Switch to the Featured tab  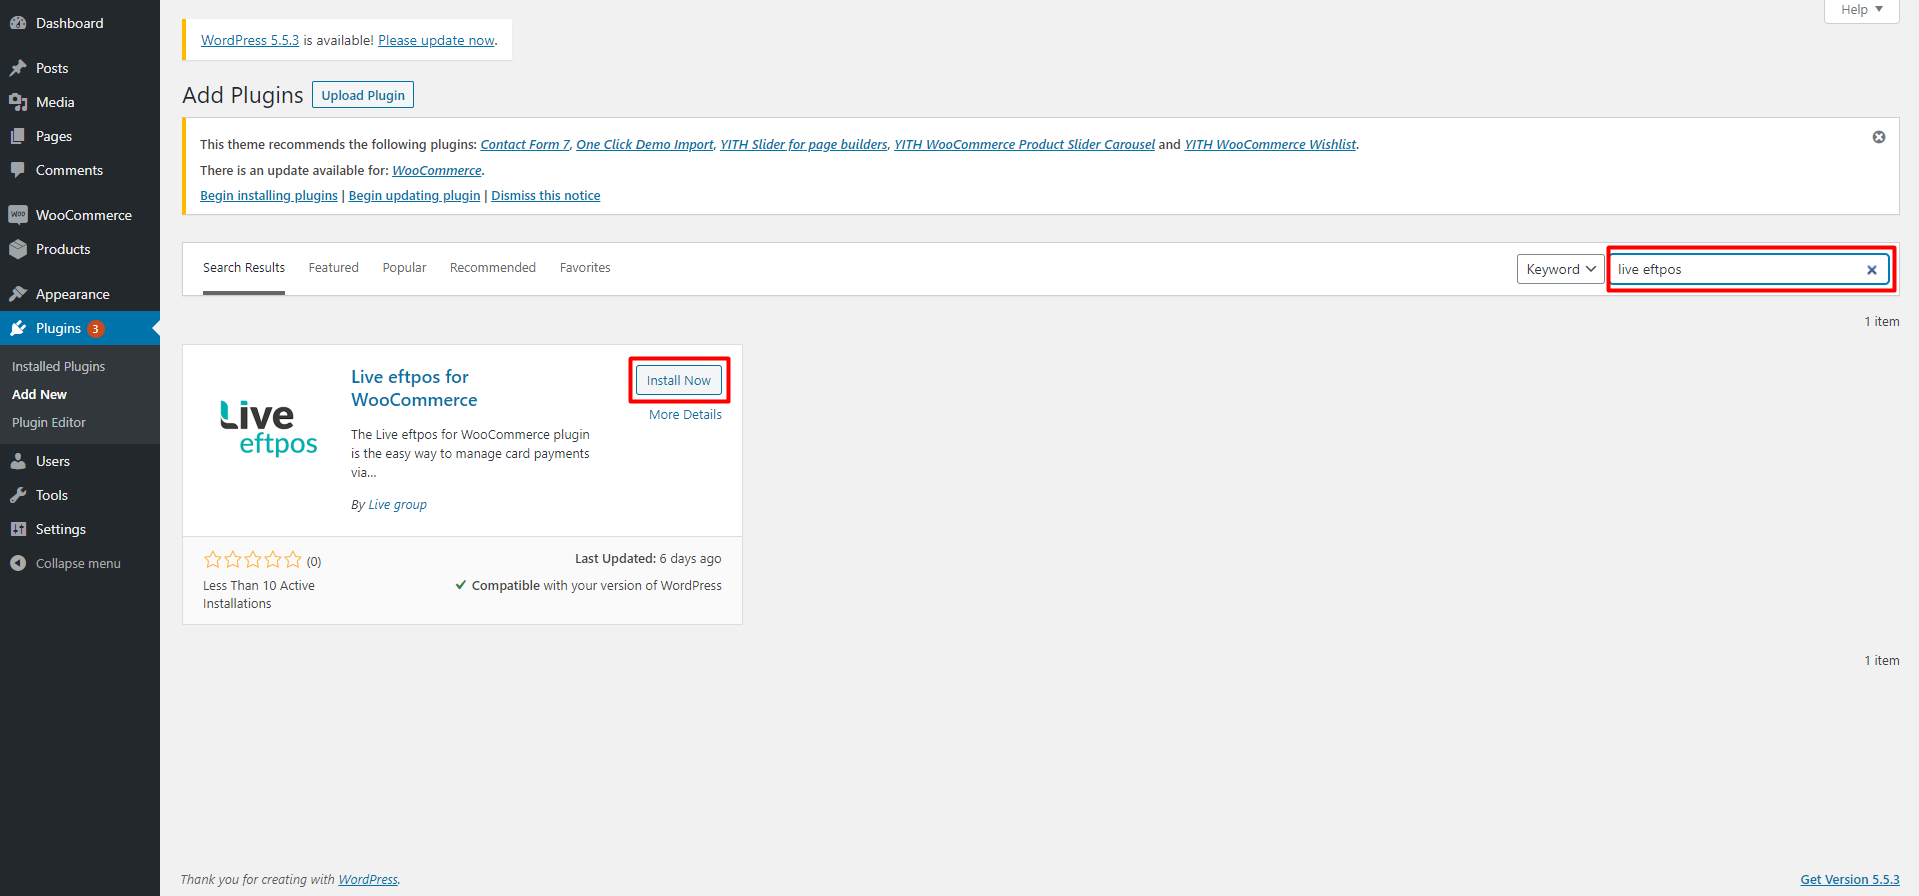pyautogui.click(x=334, y=268)
